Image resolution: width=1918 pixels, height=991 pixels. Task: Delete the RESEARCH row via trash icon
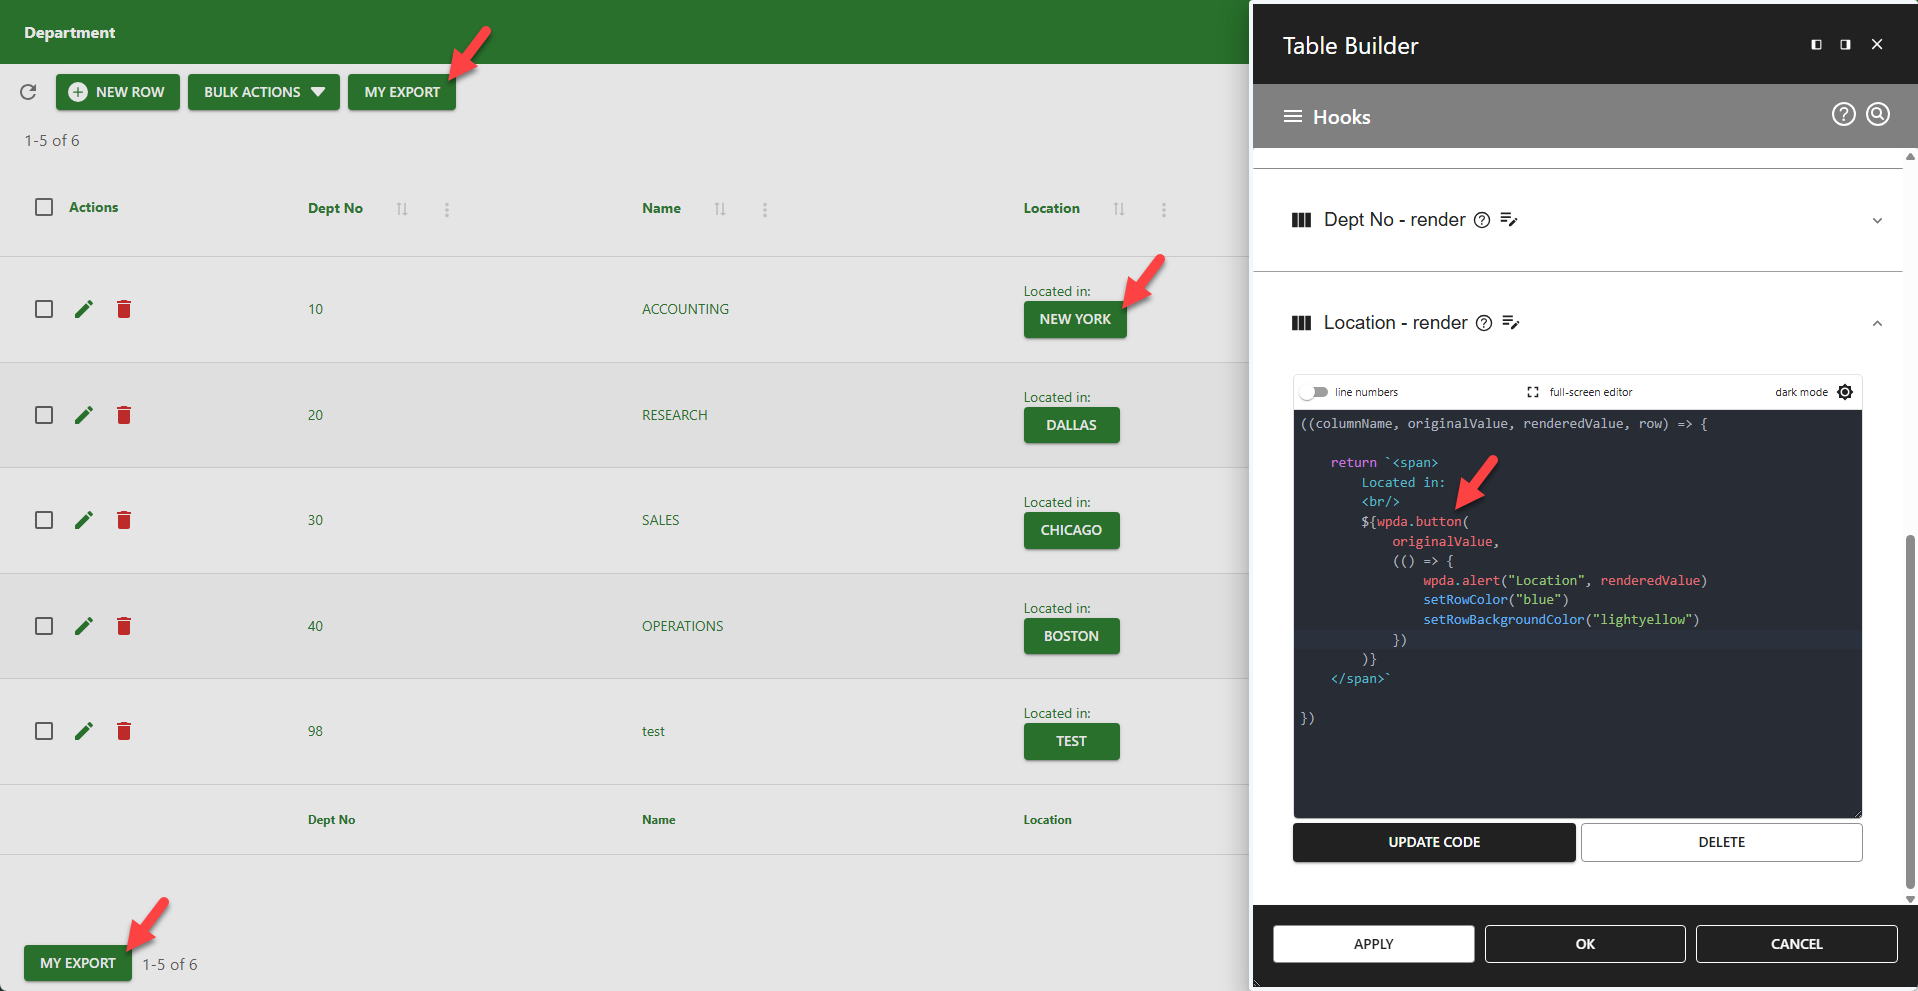[124, 415]
